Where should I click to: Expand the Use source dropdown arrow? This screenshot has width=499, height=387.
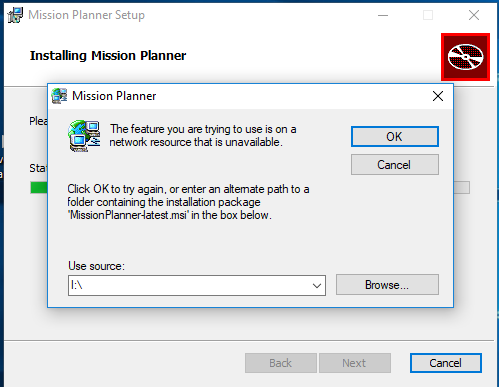[317, 285]
